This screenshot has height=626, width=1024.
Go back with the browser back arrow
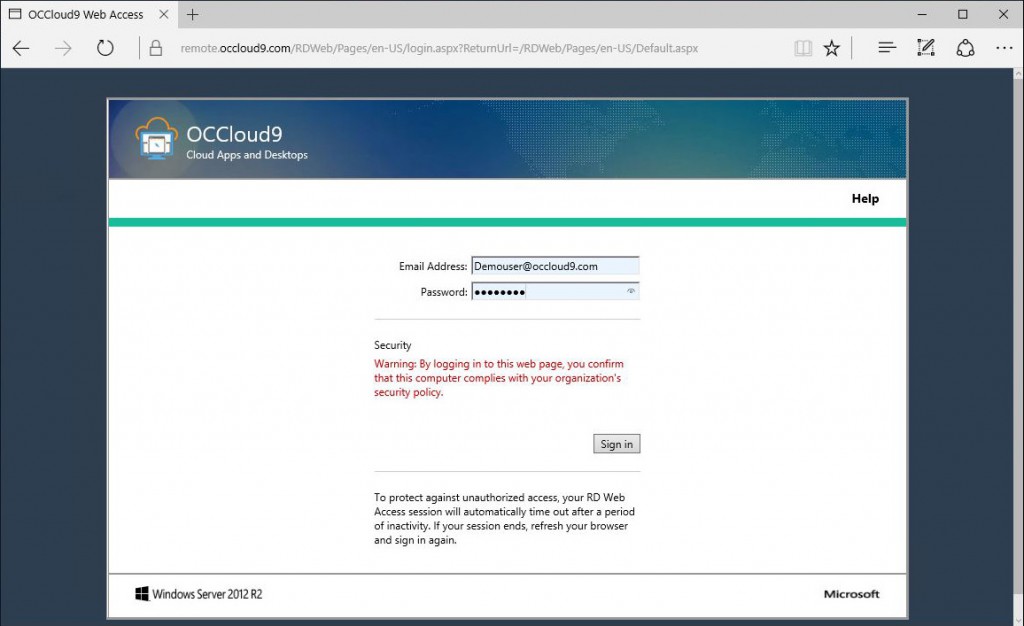[21, 48]
